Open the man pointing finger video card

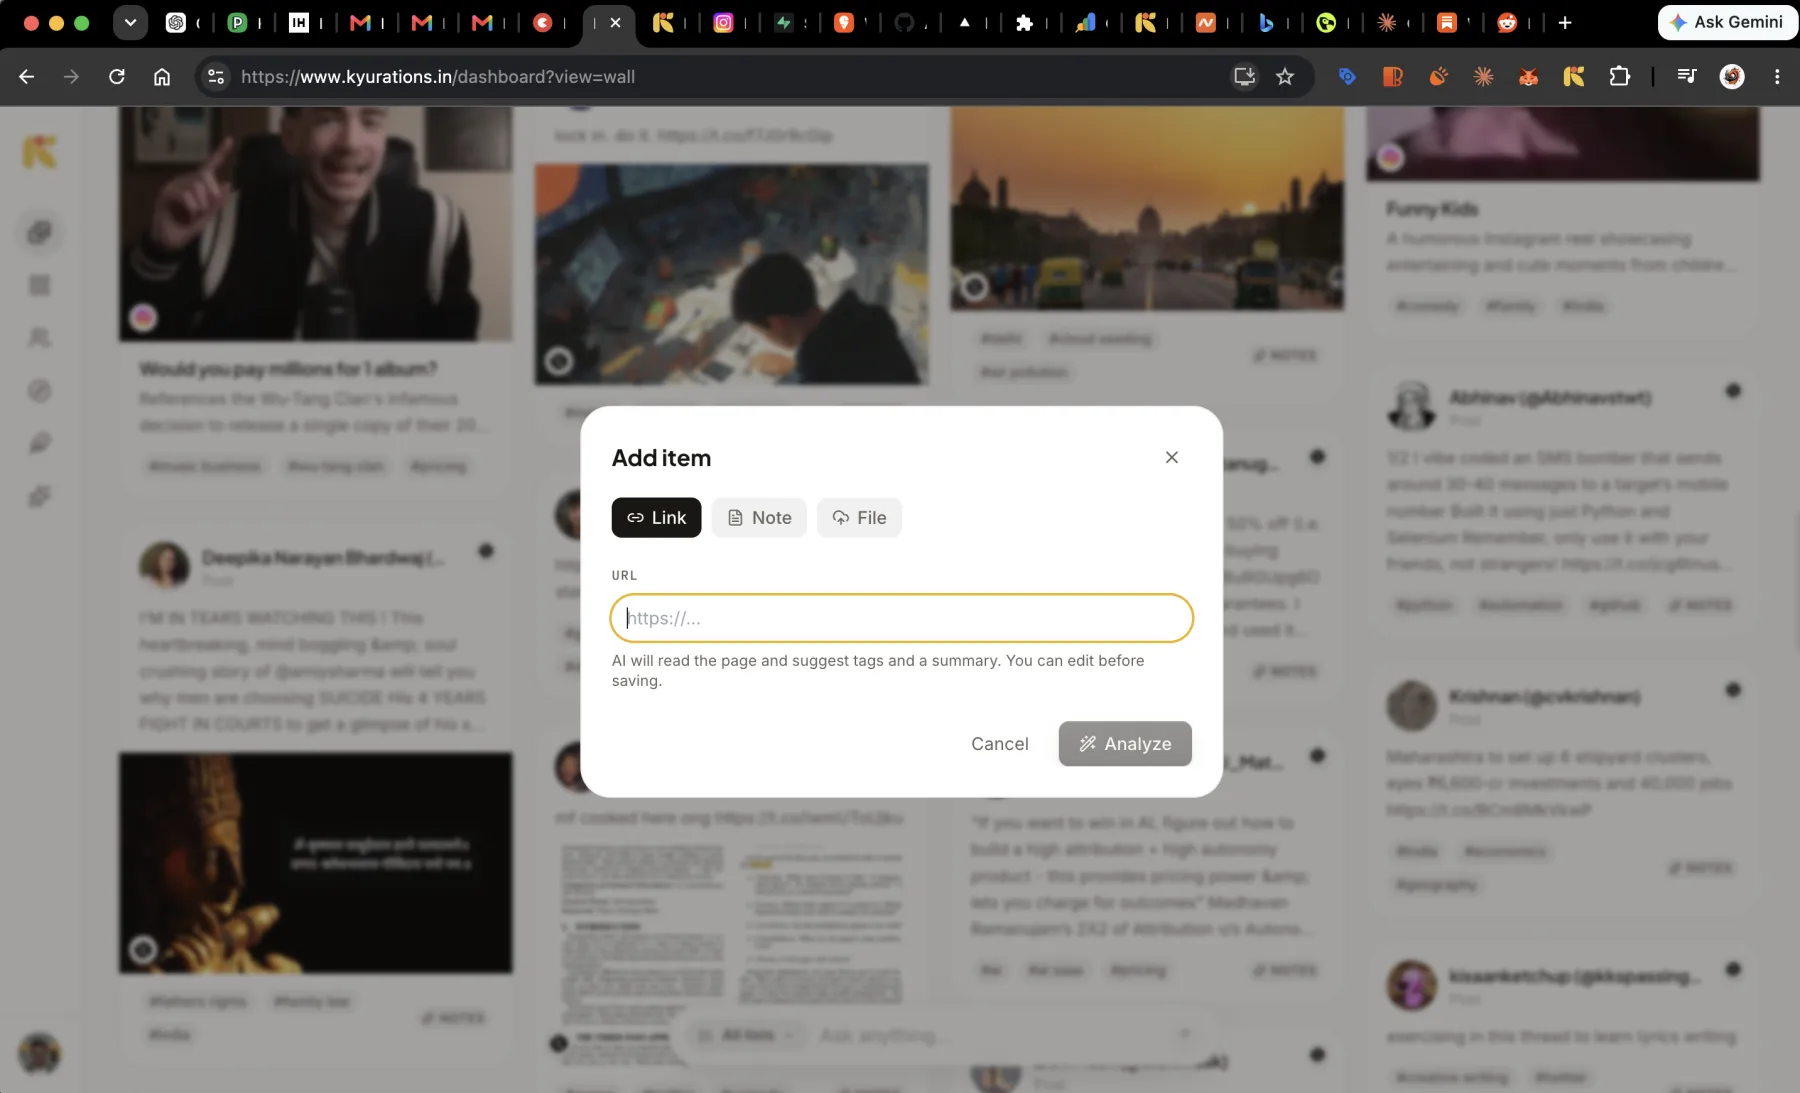click(x=316, y=224)
